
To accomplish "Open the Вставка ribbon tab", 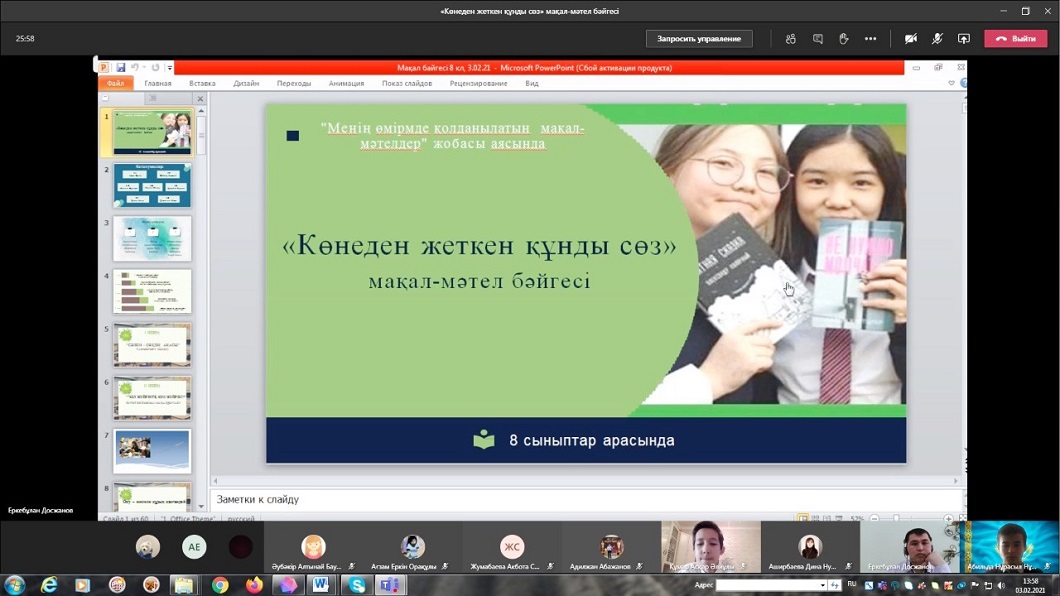I will click(202, 84).
